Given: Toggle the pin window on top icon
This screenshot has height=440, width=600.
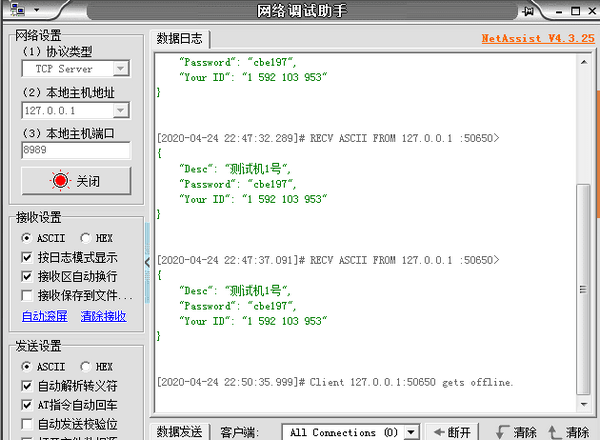Looking at the screenshot, I should 528,11.
